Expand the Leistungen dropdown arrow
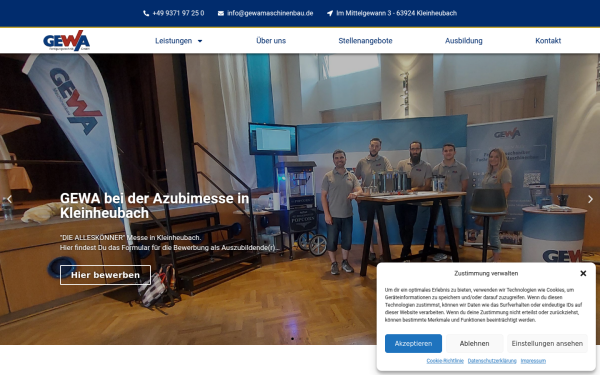The image size is (600, 375). tap(200, 41)
